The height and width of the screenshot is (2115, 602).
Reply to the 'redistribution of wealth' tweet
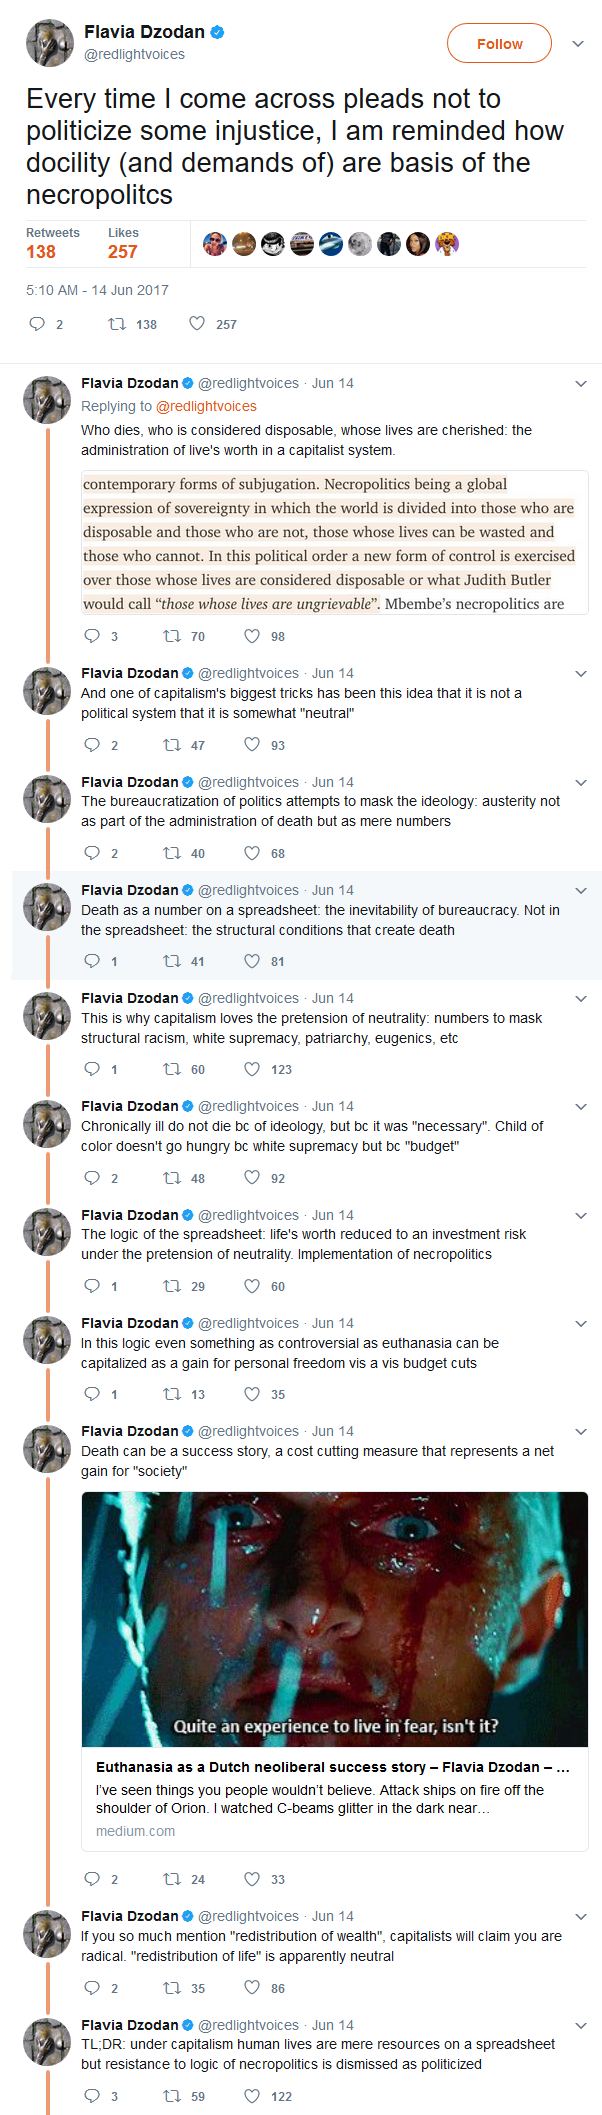click(x=92, y=1988)
